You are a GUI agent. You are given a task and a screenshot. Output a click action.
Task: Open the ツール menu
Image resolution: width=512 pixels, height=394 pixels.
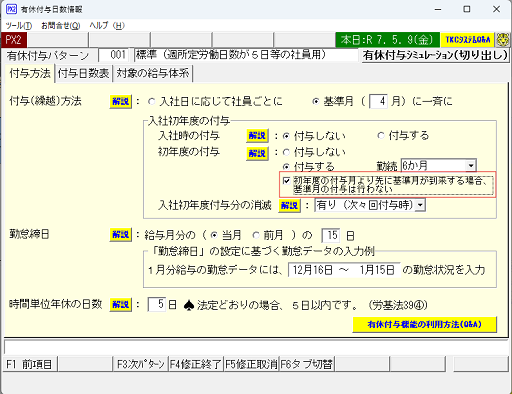[x=19, y=26]
